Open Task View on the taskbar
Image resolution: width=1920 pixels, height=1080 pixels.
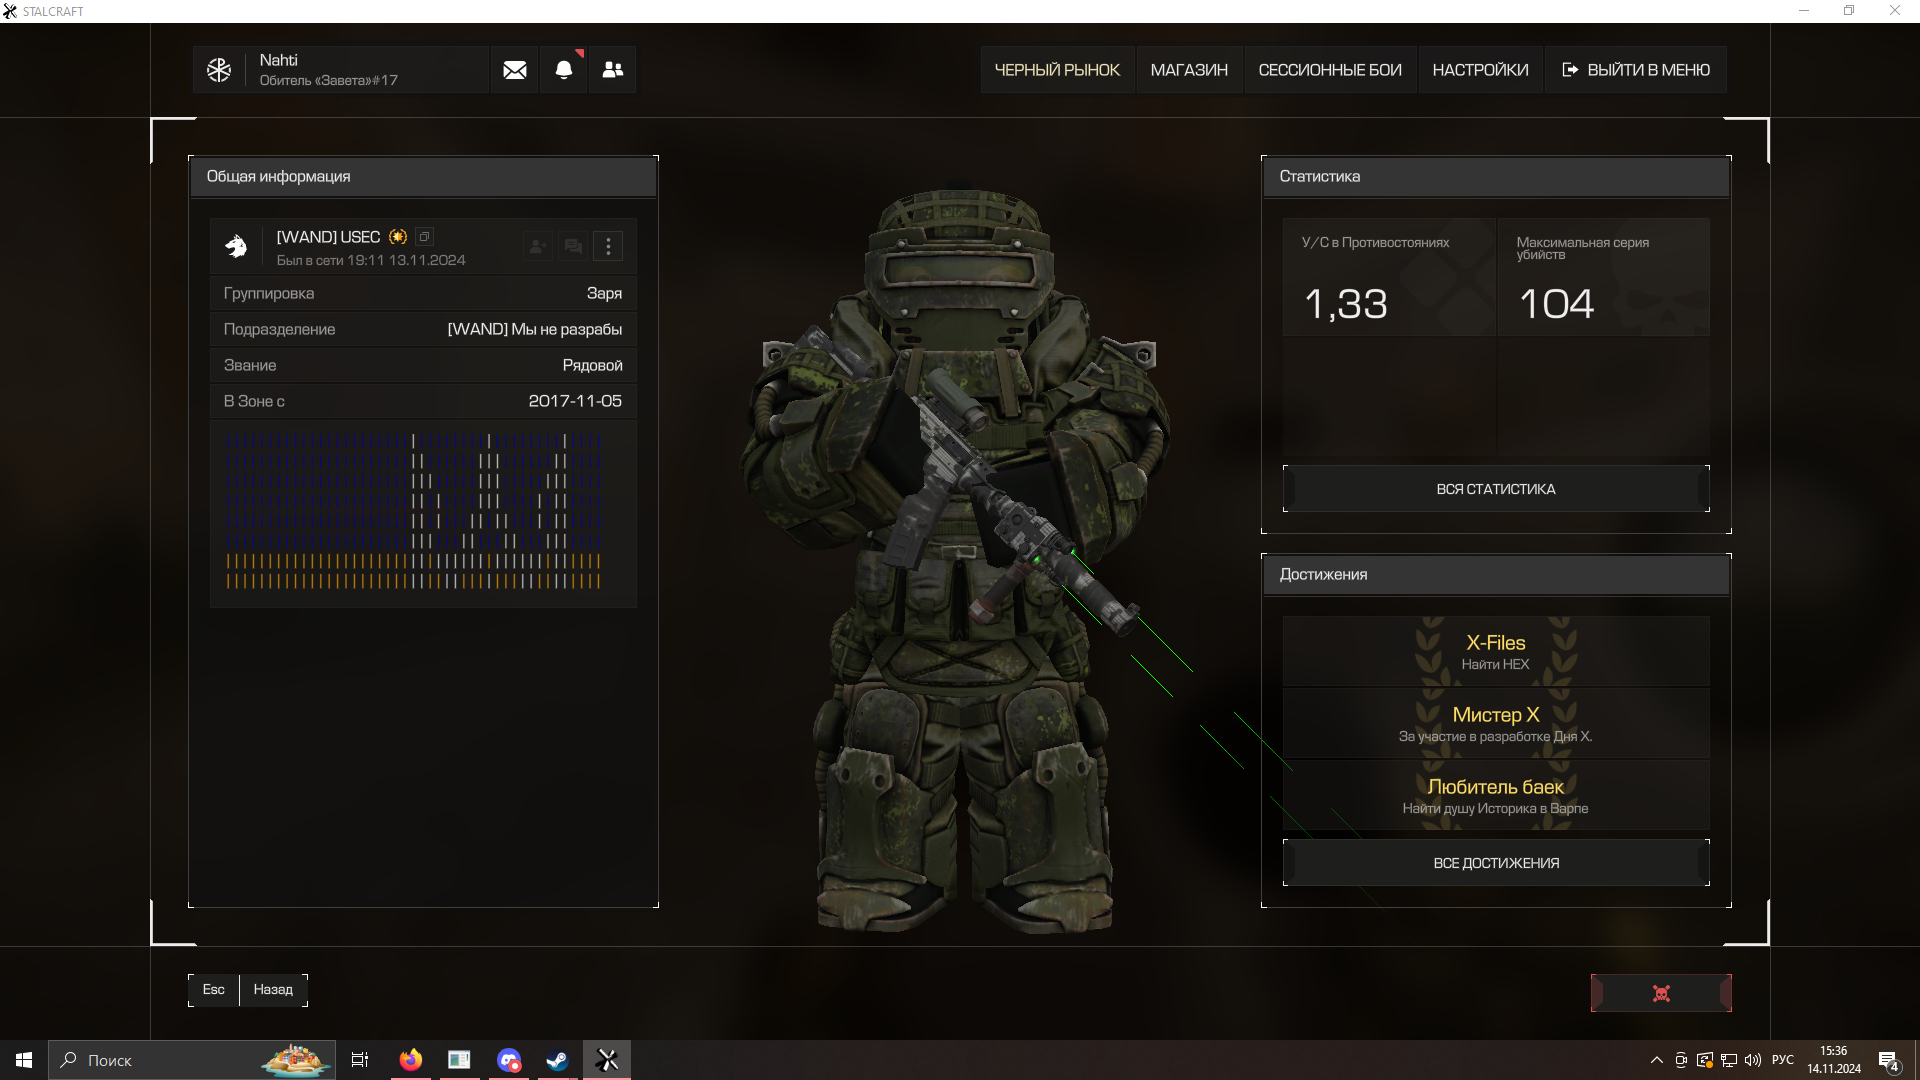360,1060
